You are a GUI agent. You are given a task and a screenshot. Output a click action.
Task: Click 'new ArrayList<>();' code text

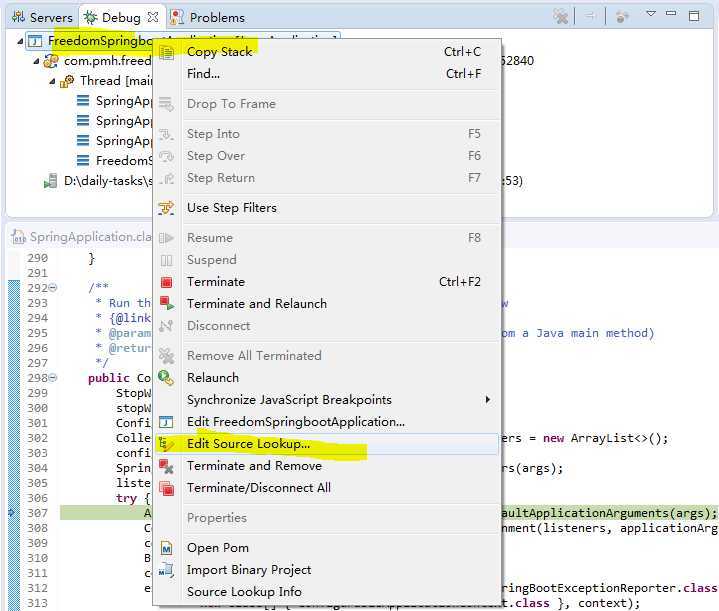click(x=606, y=439)
